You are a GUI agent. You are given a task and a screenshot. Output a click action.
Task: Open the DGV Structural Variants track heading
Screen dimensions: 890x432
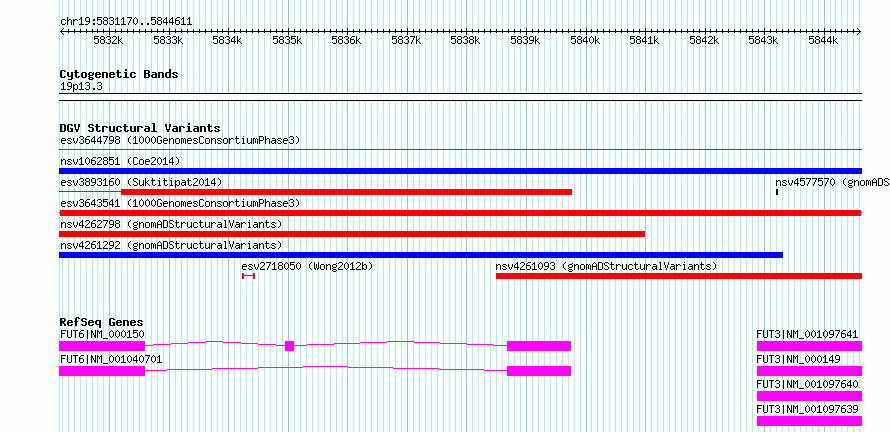tap(140, 128)
